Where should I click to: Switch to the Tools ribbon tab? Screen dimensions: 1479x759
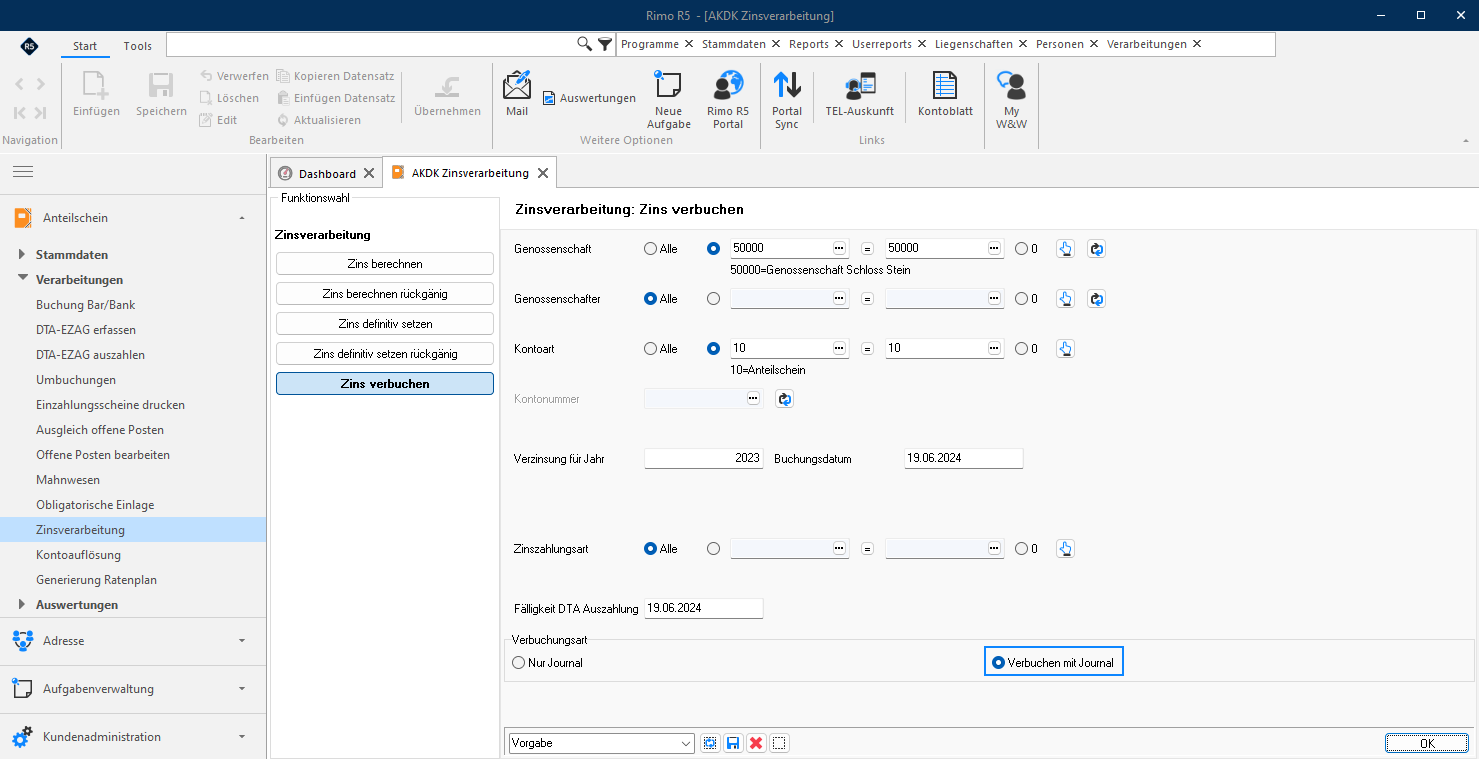tap(138, 46)
